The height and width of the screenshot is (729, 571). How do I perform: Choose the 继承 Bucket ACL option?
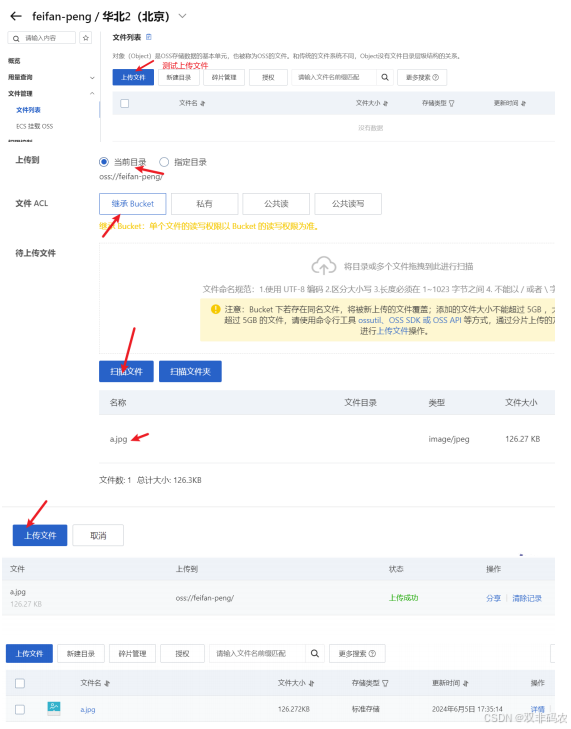click(x=133, y=204)
